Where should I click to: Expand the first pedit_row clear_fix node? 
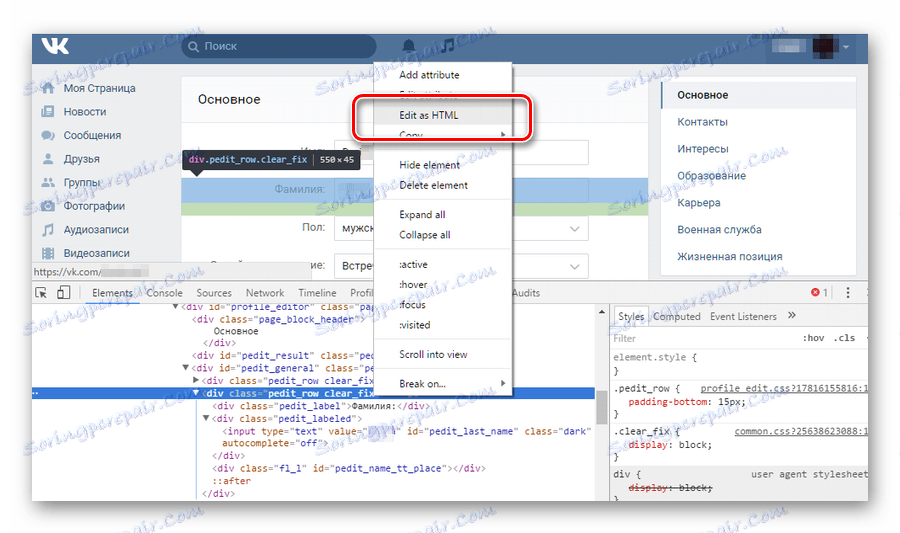click(x=196, y=380)
